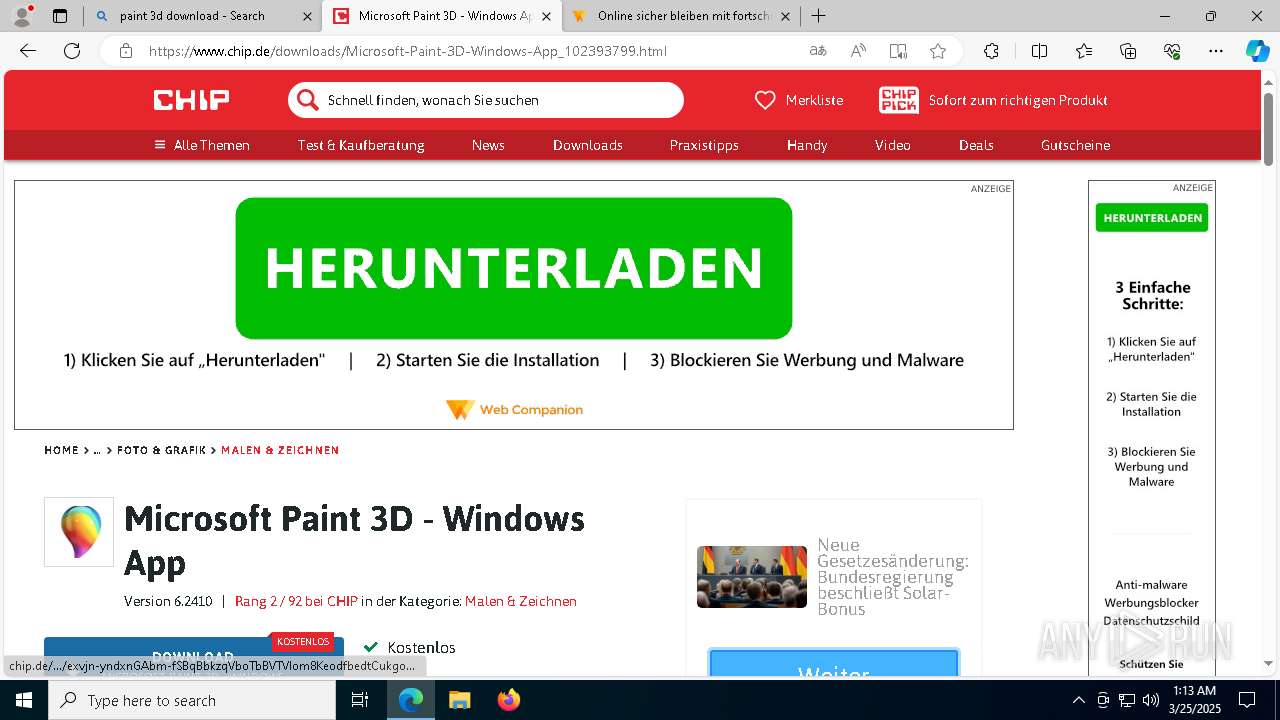Viewport: 1280px width, 720px height.
Task: Click the search magnifier in CHIP search box
Action: 308,100
